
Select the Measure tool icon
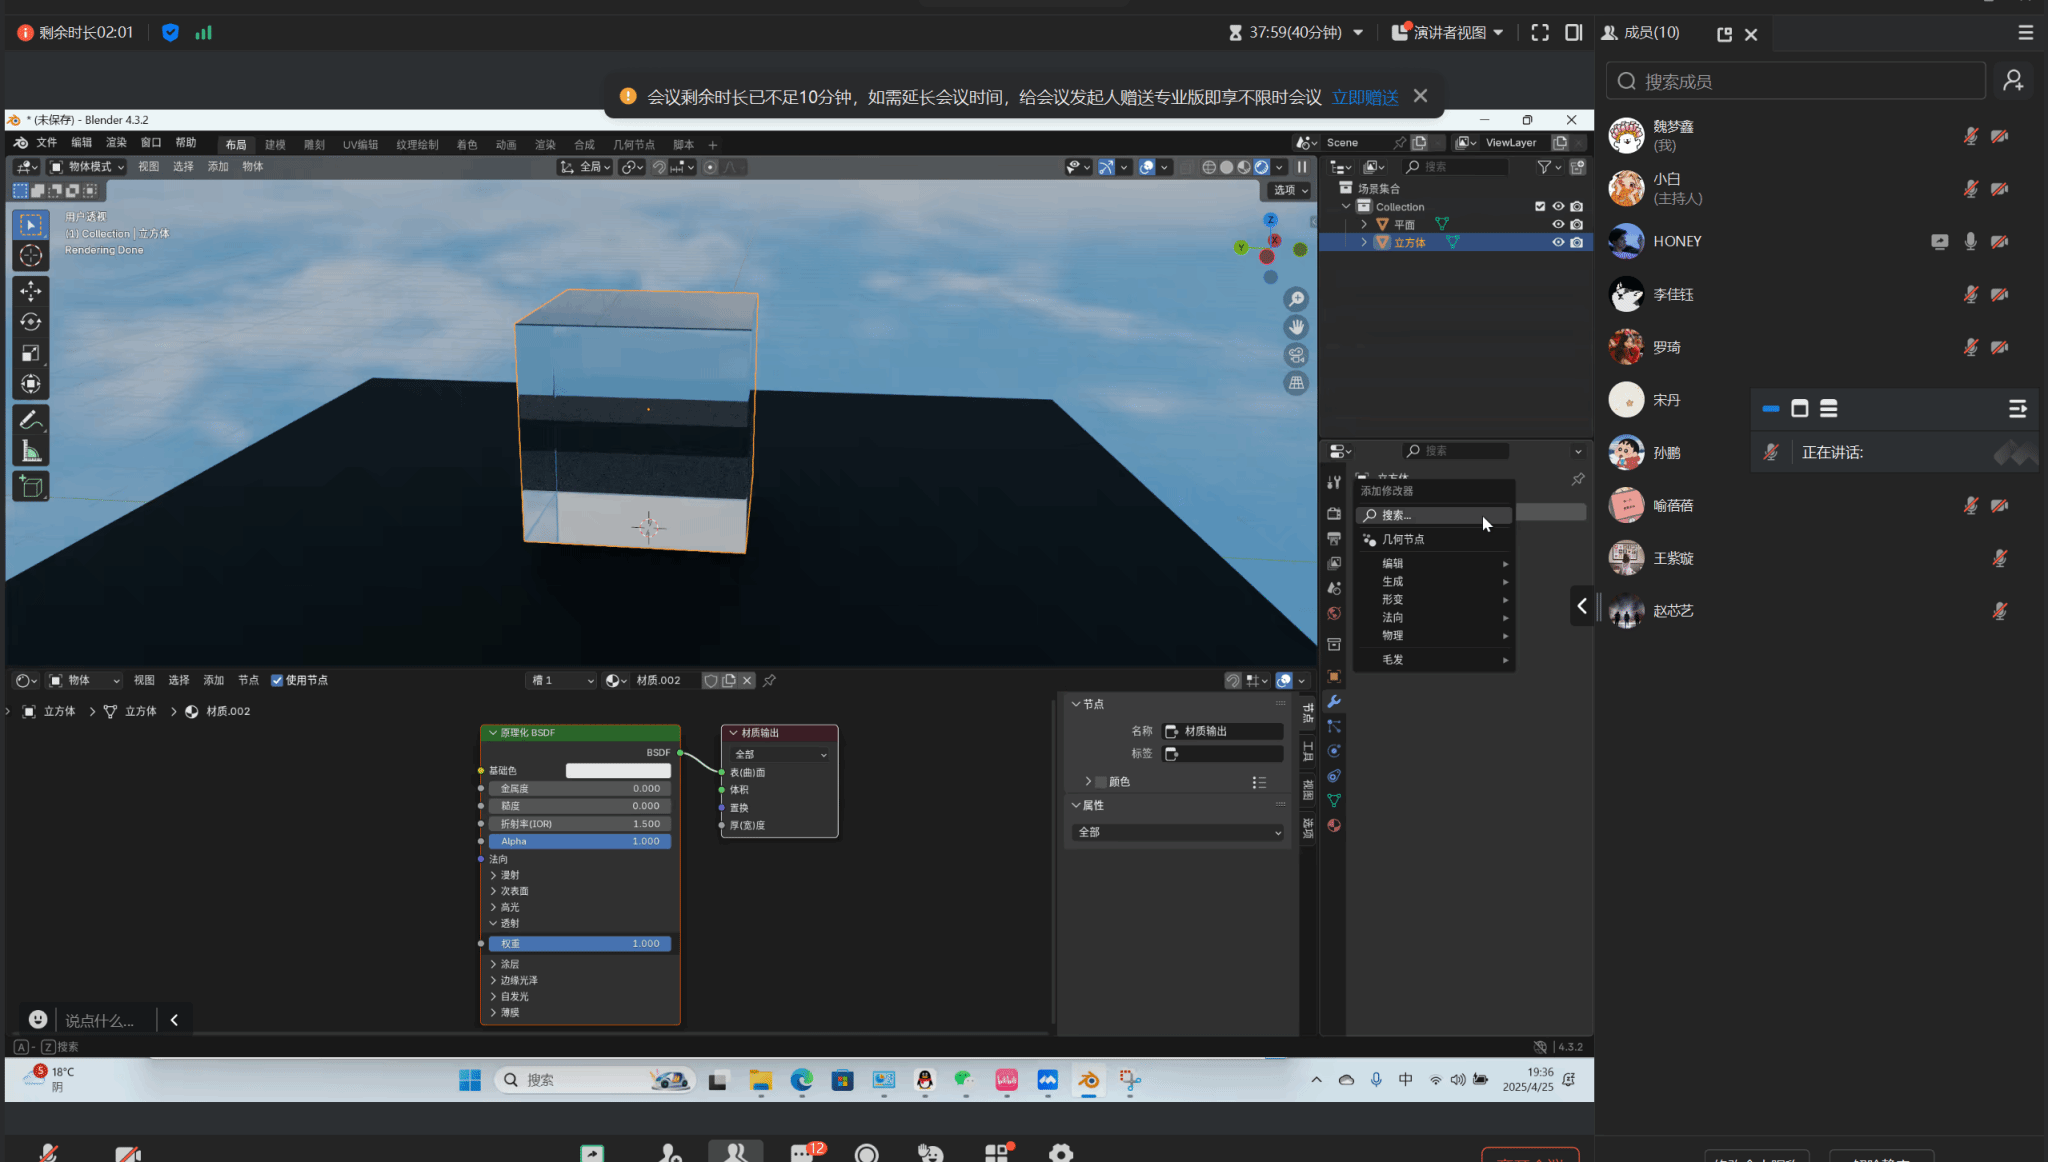click(31, 452)
